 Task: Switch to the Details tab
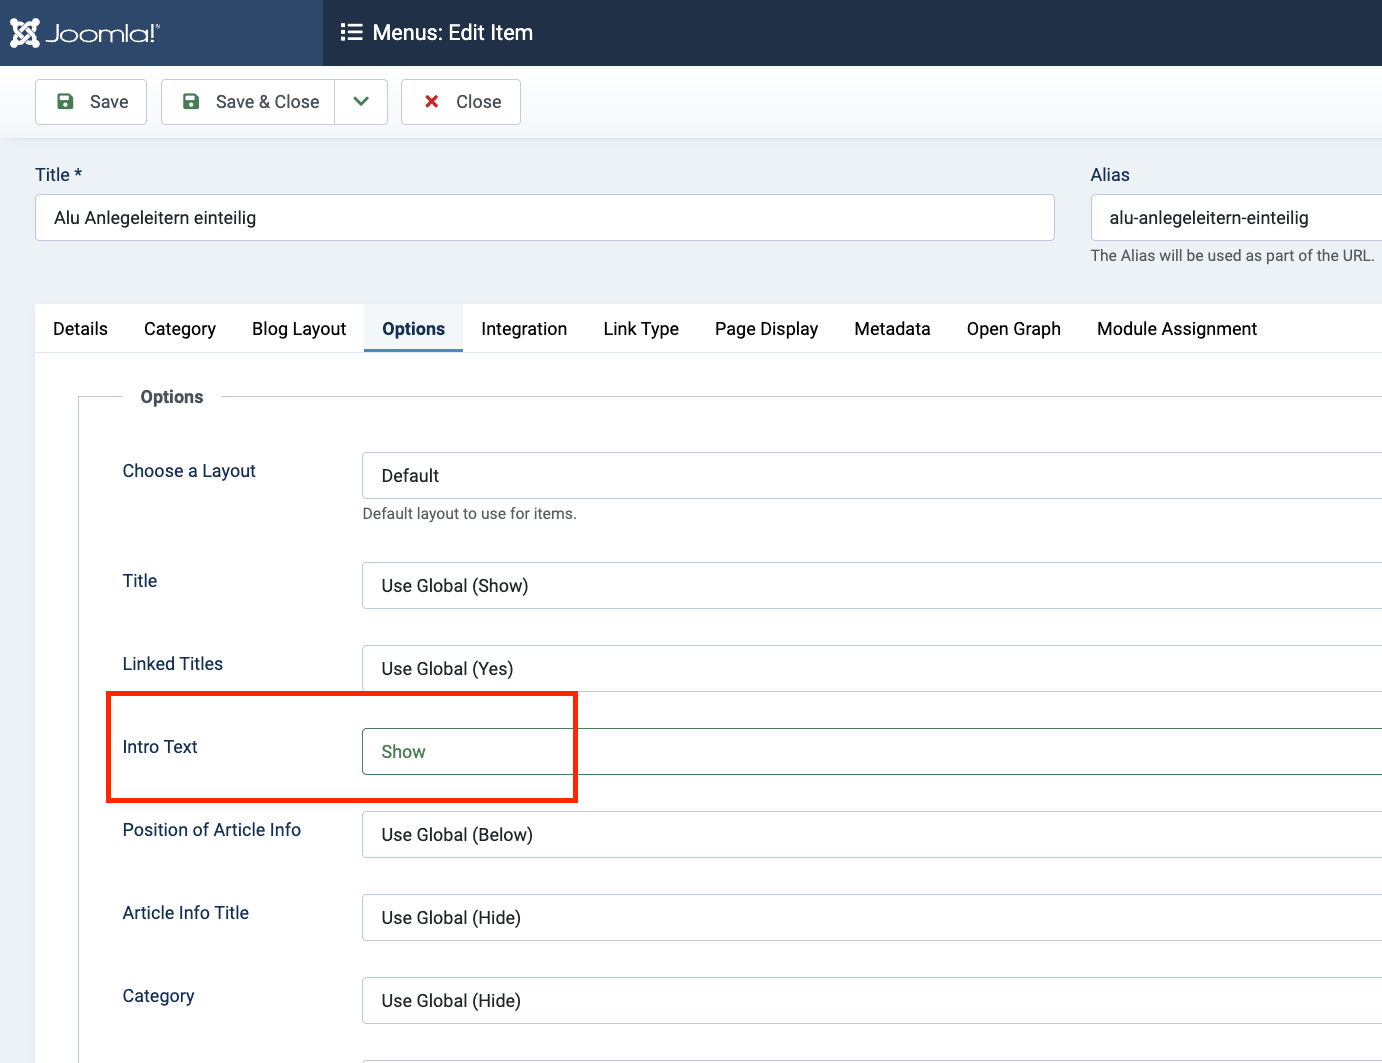[80, 329]
